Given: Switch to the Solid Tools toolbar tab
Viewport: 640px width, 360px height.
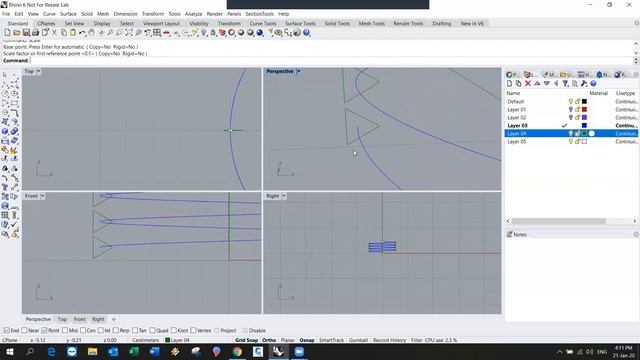Looking at the screenshot, I should tap(337, 24).
